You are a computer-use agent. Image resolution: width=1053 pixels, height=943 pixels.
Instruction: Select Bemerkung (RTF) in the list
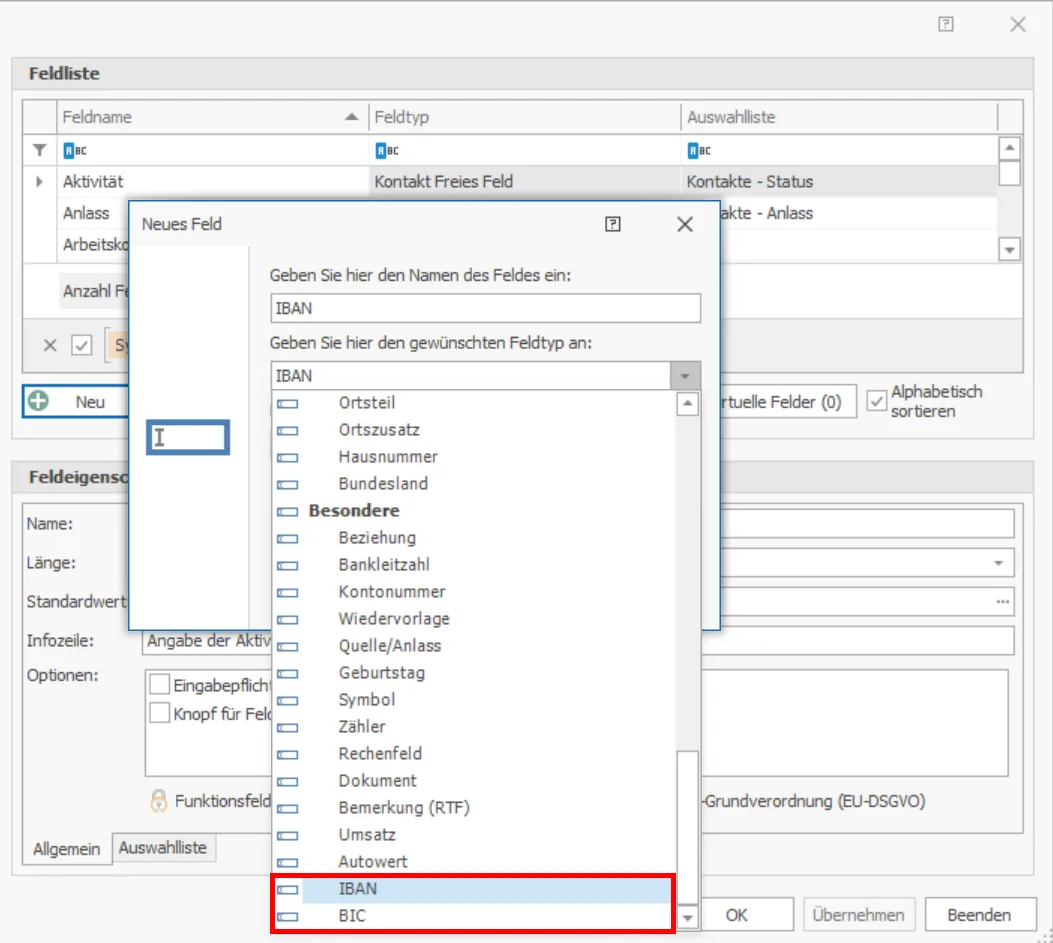[474, 807]
